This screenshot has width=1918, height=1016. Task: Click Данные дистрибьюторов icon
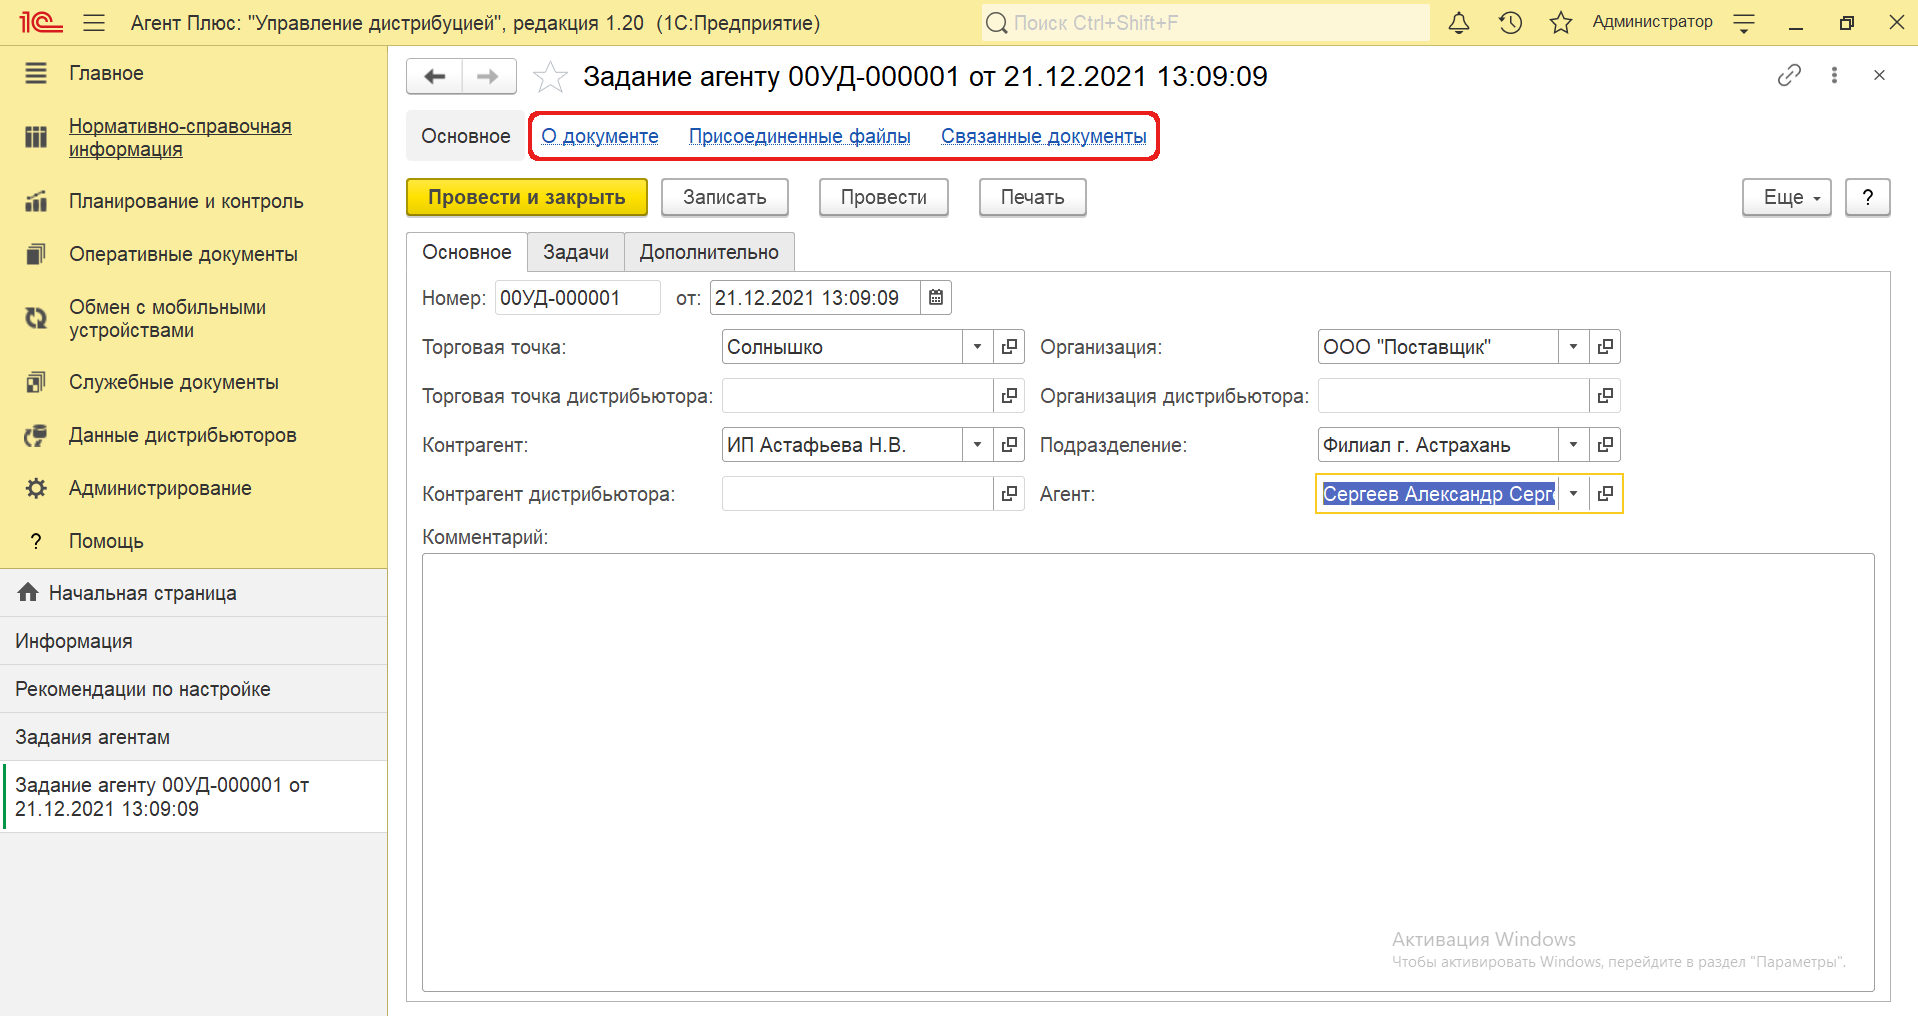36,435
